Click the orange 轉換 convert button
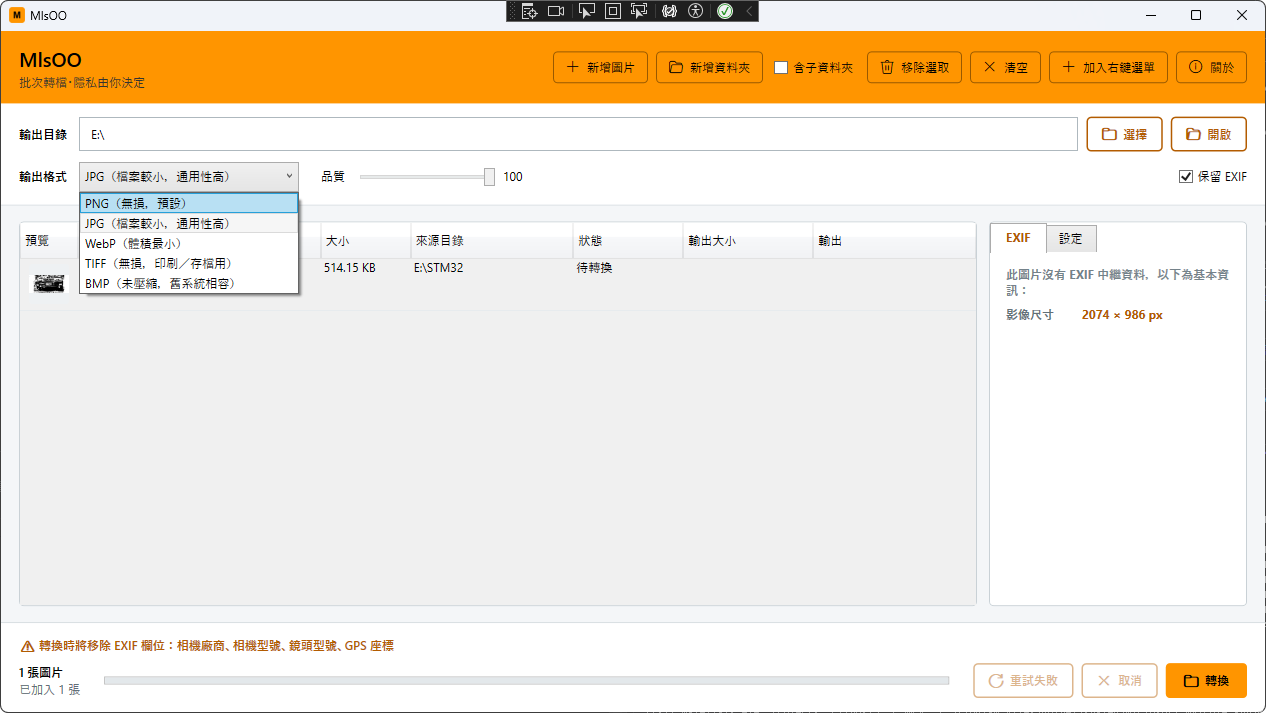The width and height of the screenshot is (1266, 713). pyautogui.click(x=1206, y=680)
